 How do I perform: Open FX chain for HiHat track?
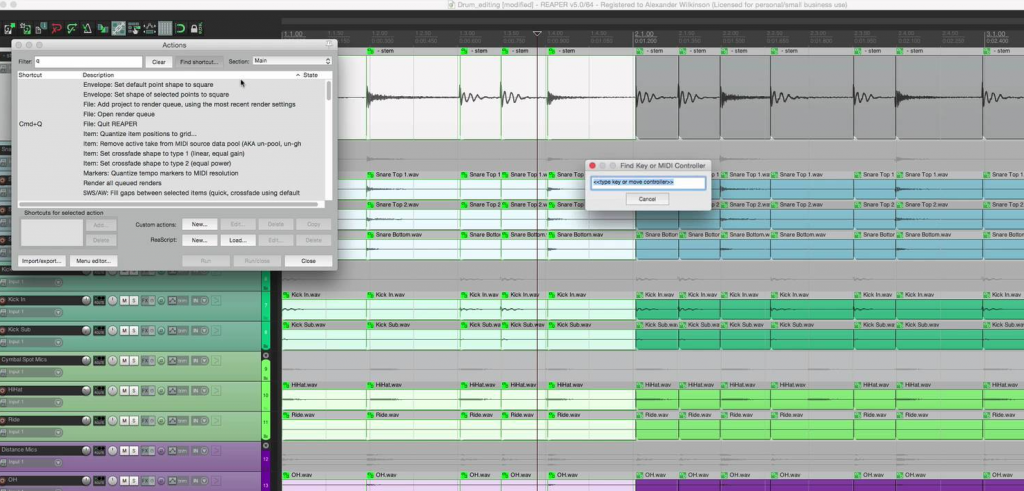[x=145, y=390]
